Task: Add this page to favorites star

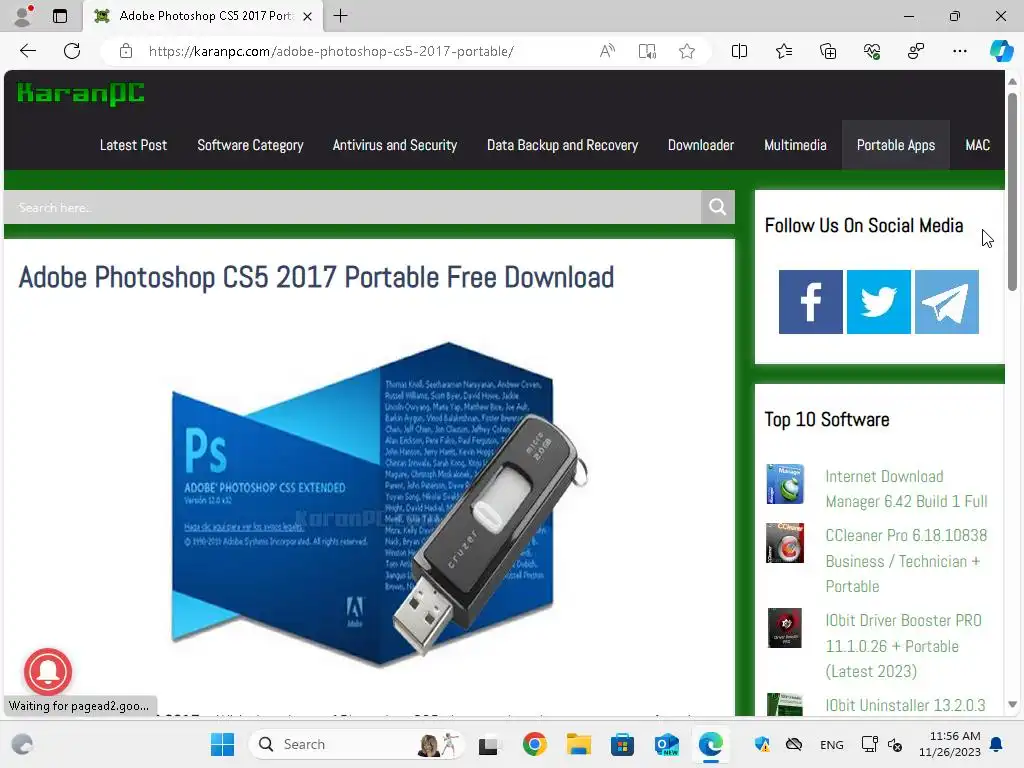Action: [686, 51]
